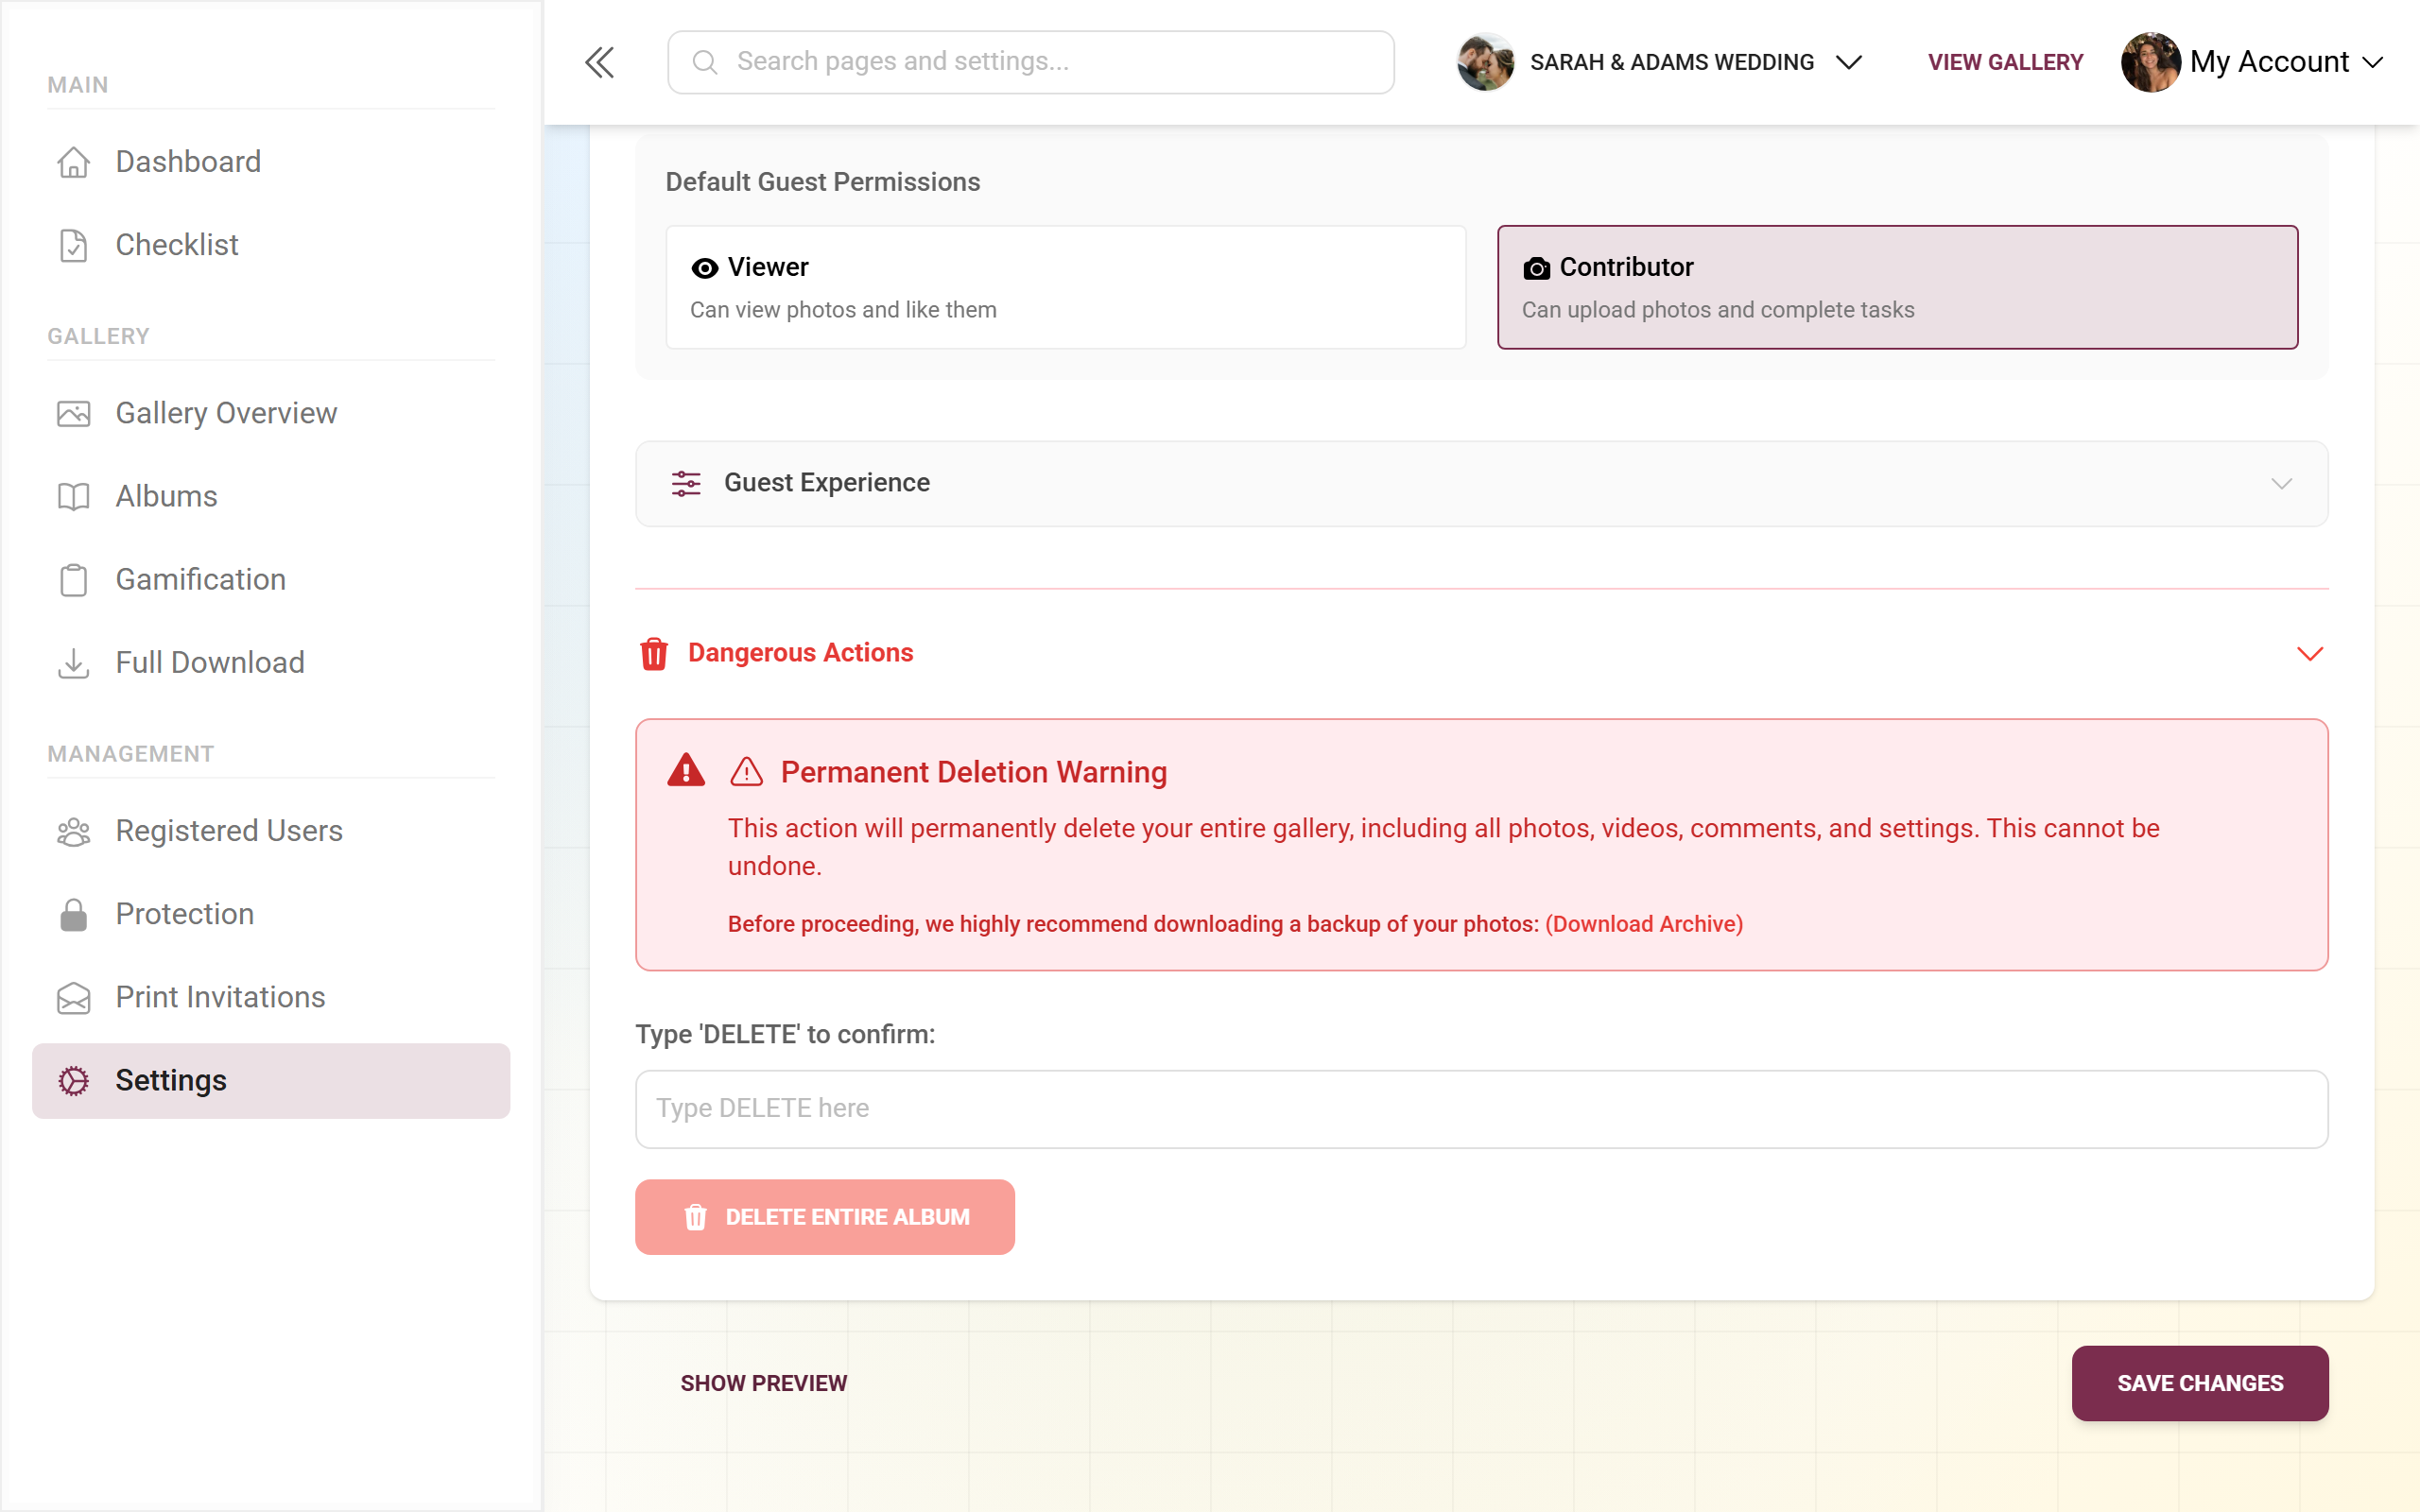
Task: Click the Contributor camera icon
Action: tap(1536, 268)
